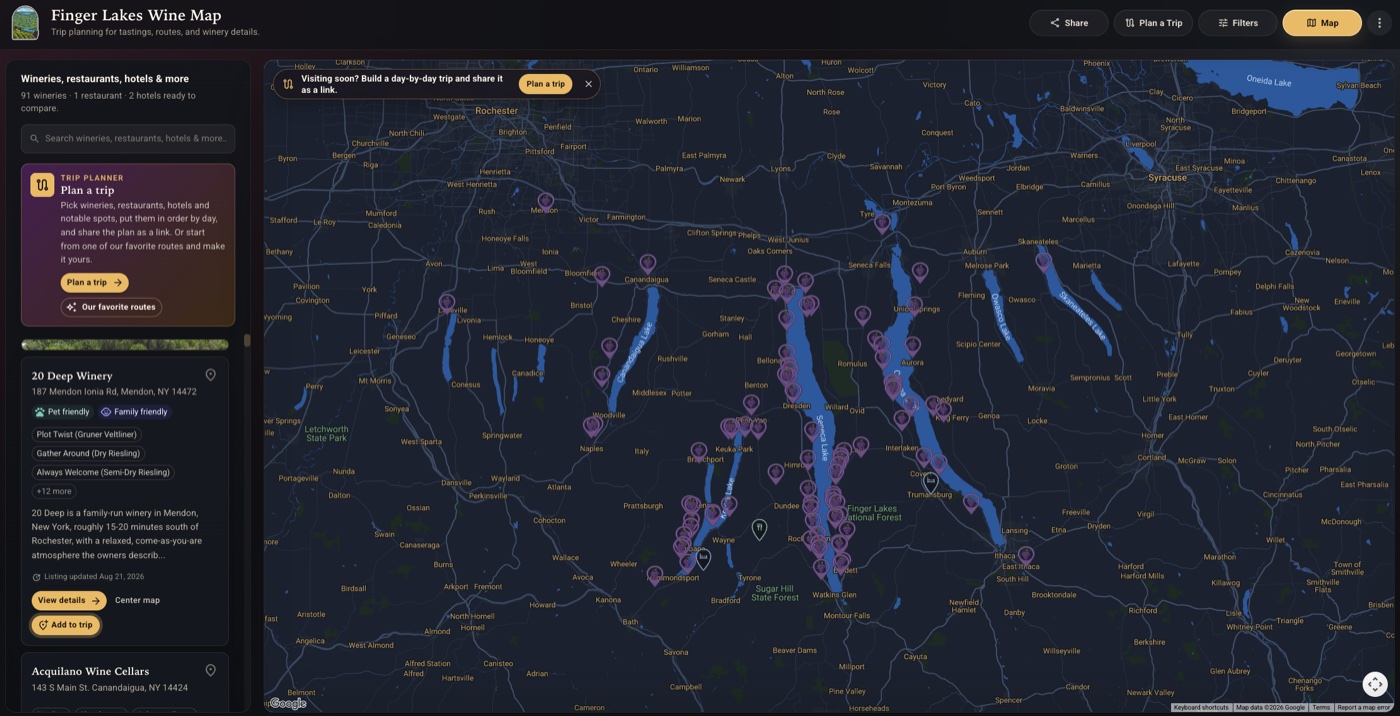The width and height of the screenshot is (1400, 716).
Task: Click the winery marker near Lakeville
Action: (447, 302)
